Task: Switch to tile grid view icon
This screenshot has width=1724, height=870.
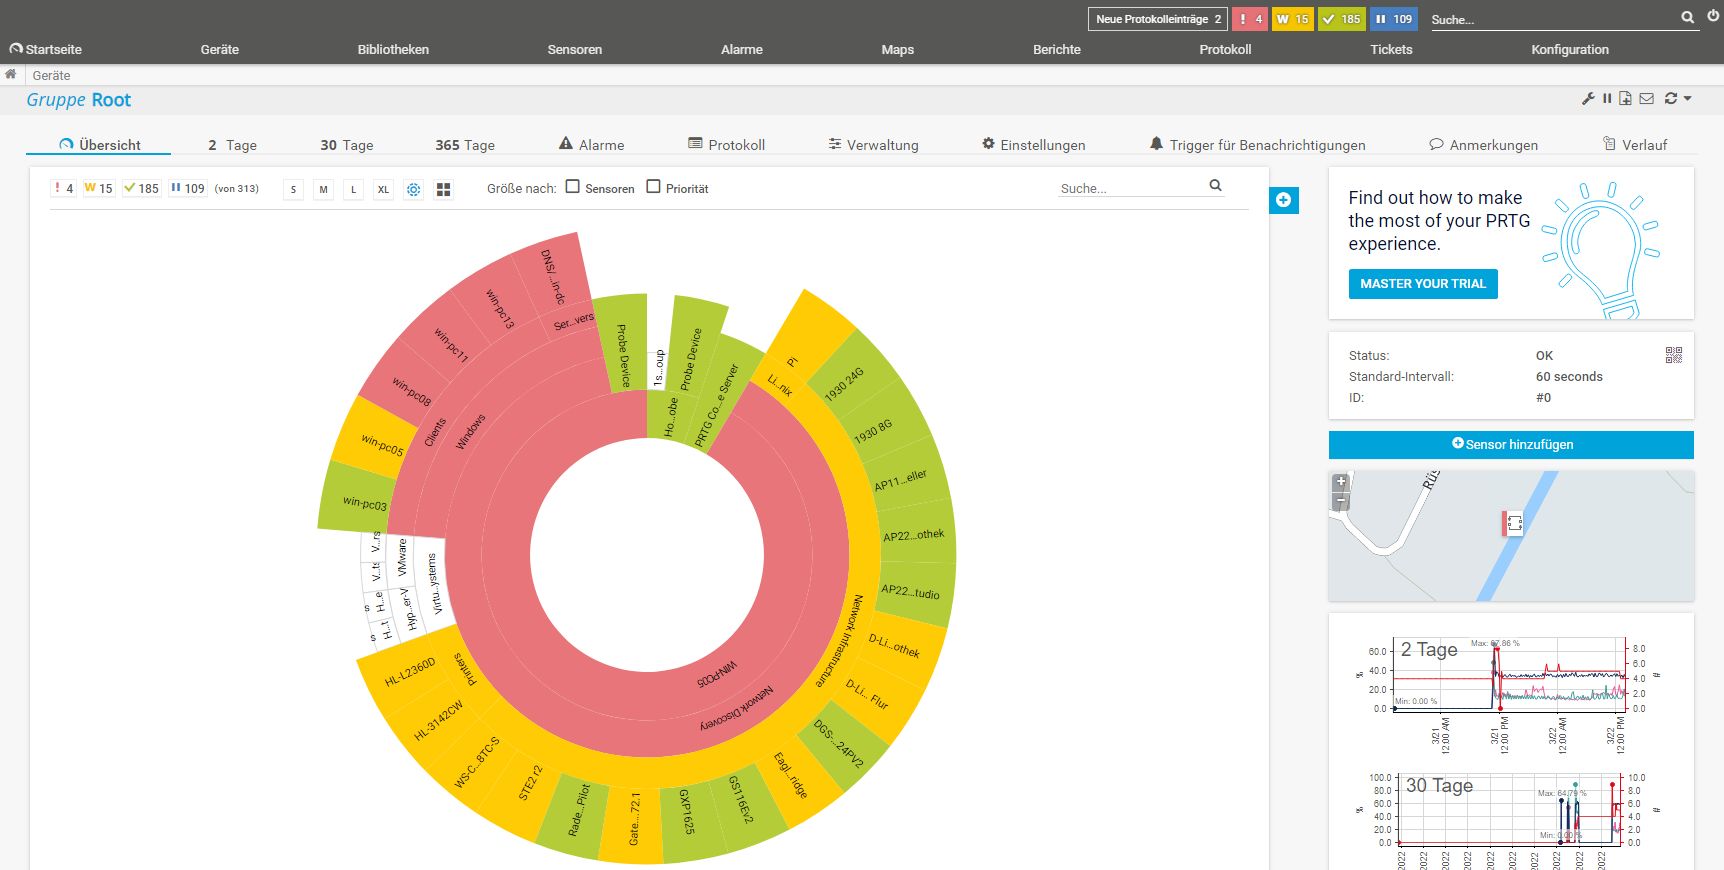Action: 444,189
